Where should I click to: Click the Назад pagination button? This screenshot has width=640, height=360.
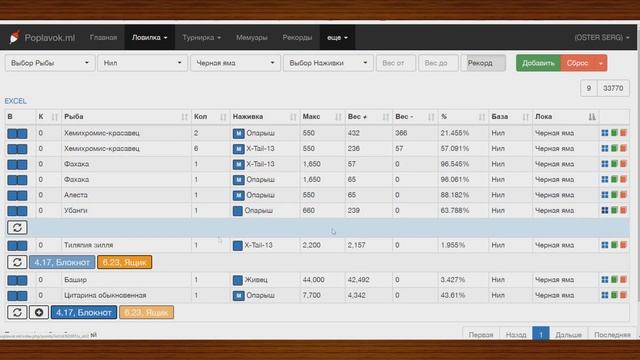click(x=516, y=334)
